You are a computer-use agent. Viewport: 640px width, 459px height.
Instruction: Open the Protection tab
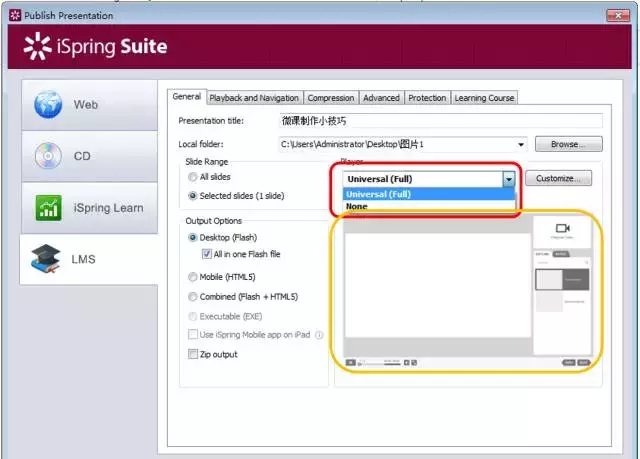(x=427, y=98)
